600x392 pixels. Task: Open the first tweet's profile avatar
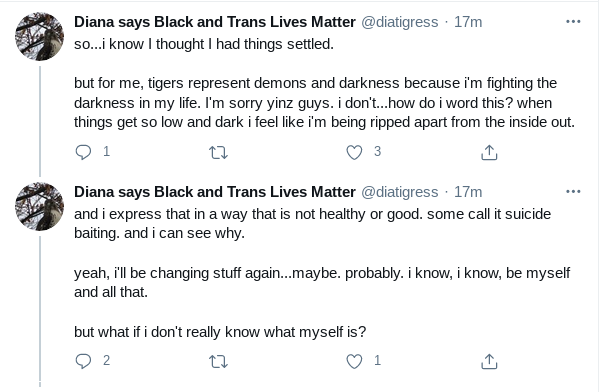coord(39,37)
